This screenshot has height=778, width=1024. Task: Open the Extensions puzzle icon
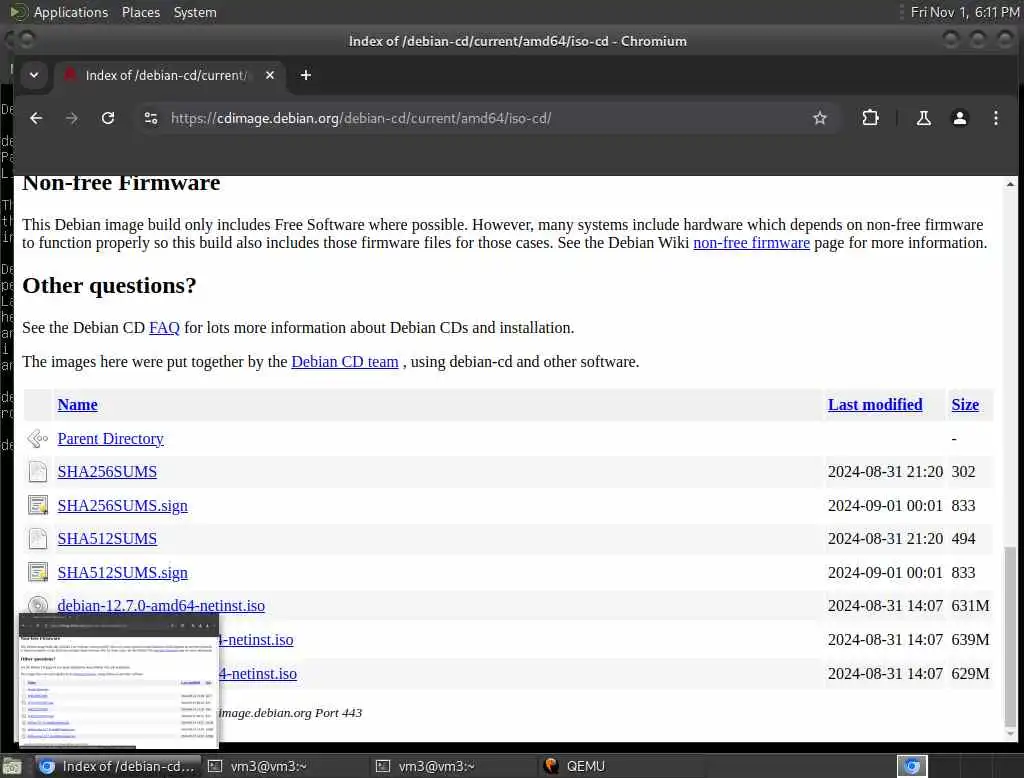tap(870, 118)
